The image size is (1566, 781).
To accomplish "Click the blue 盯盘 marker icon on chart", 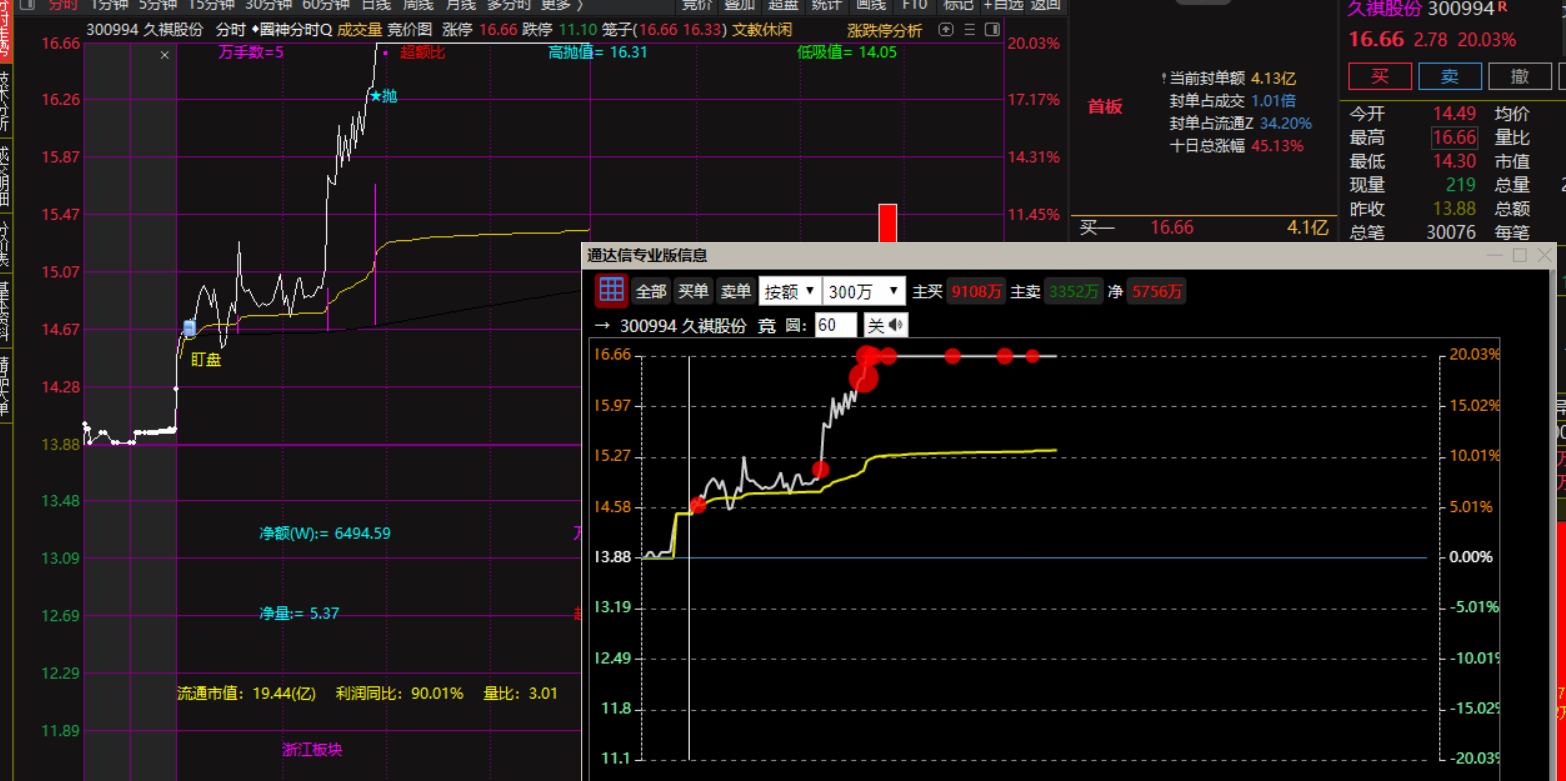I will (190, 328).
